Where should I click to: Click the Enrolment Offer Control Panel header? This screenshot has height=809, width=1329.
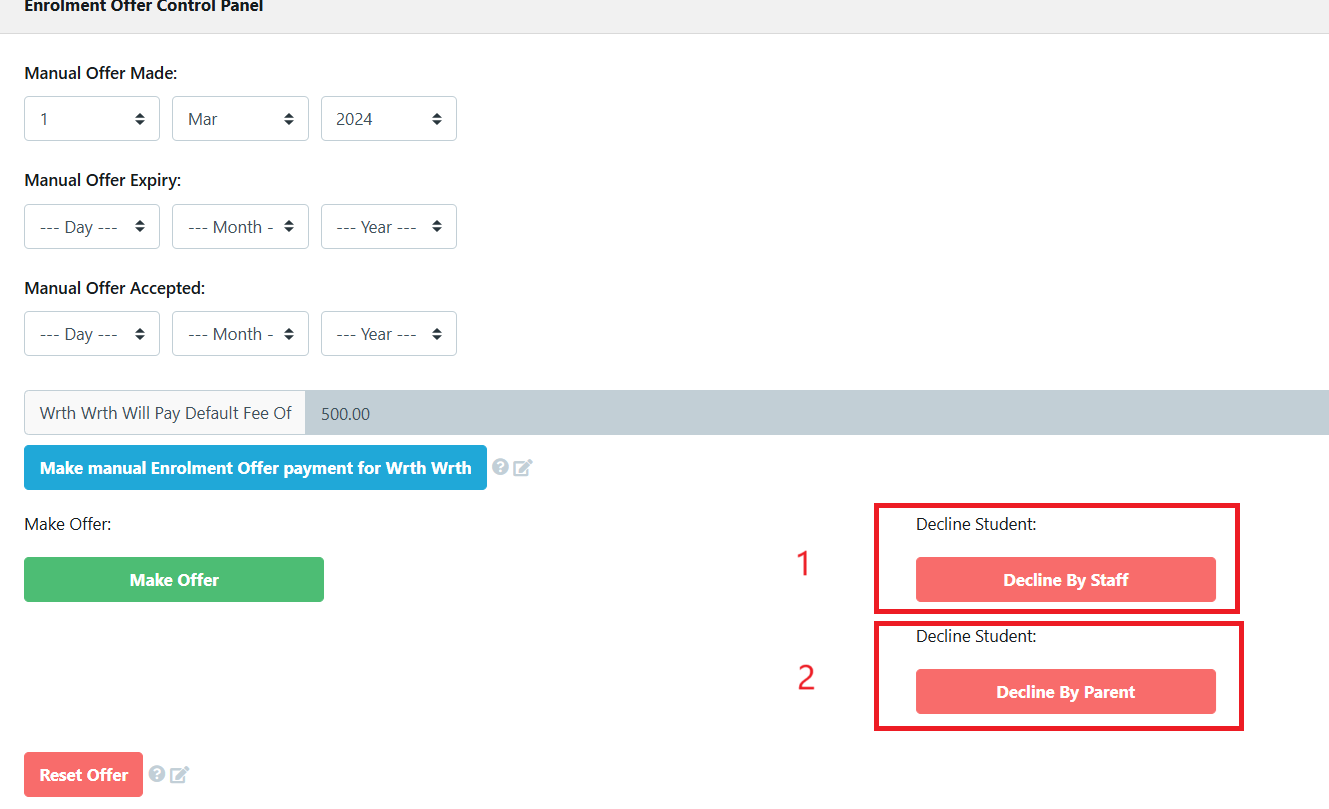pyautogui.click(x=143, y=7)
